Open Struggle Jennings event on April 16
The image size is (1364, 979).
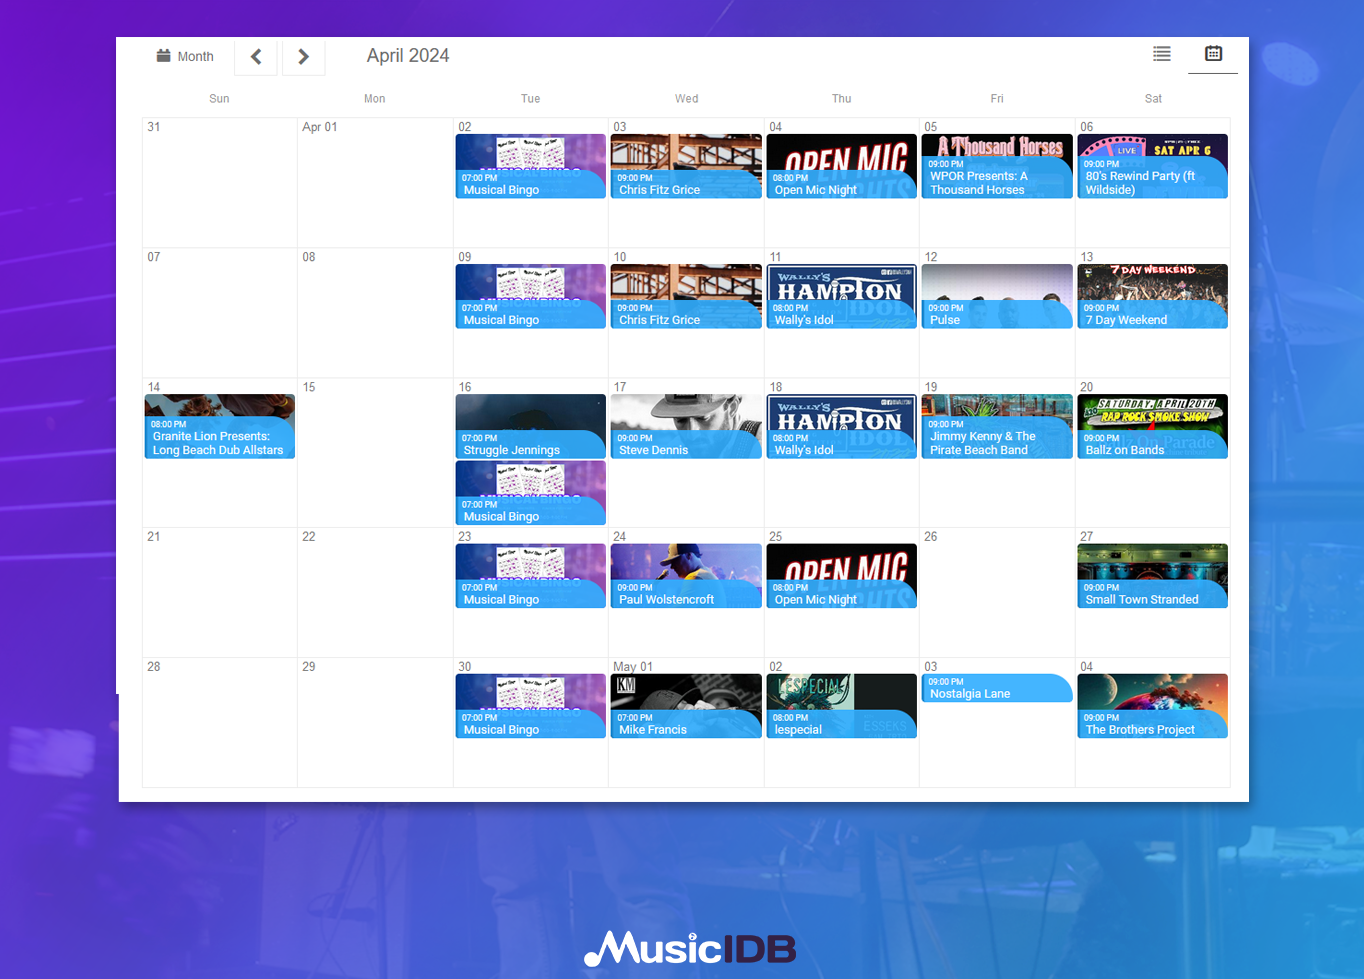[531, 426]
